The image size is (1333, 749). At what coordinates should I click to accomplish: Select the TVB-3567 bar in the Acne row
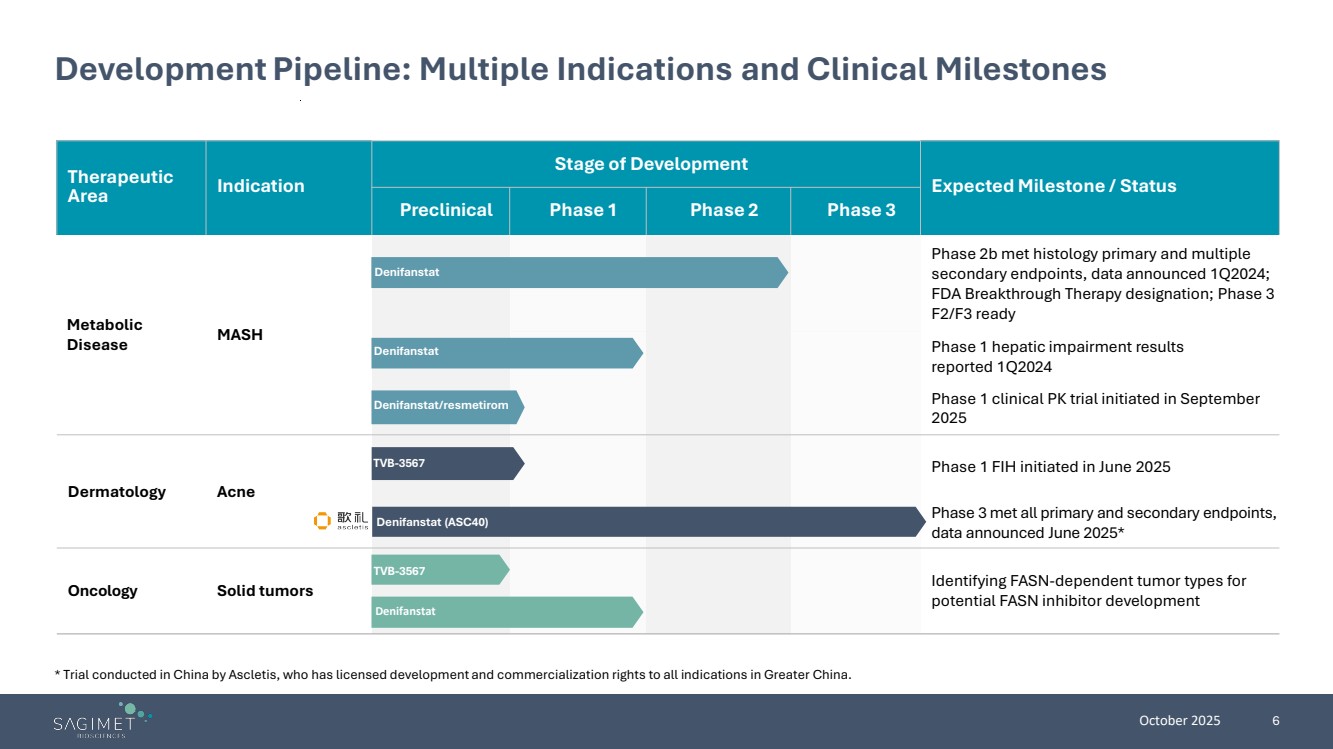click(446, 464)
